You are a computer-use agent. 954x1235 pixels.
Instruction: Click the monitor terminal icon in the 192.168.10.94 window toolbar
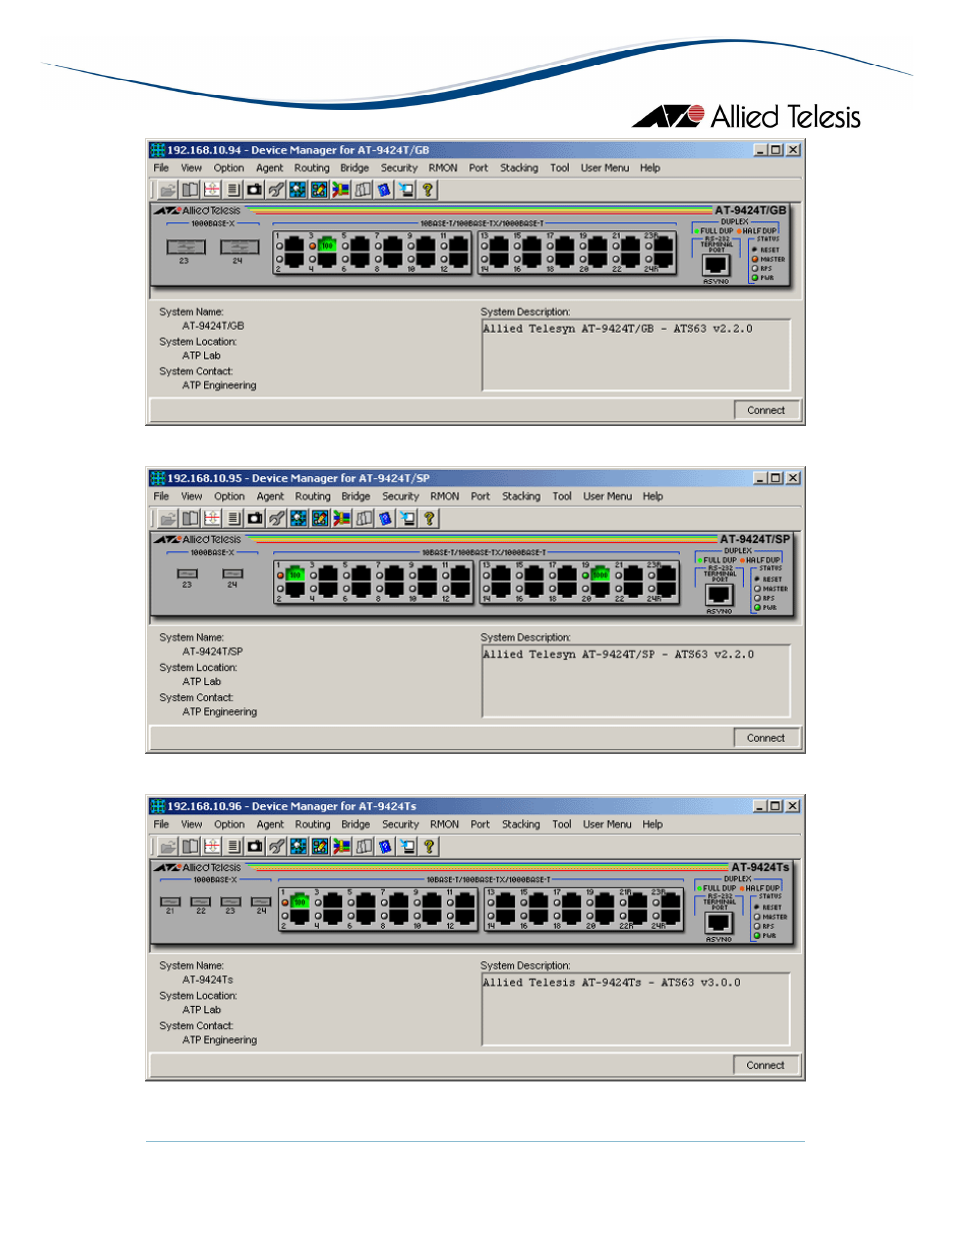pos(406,190)
